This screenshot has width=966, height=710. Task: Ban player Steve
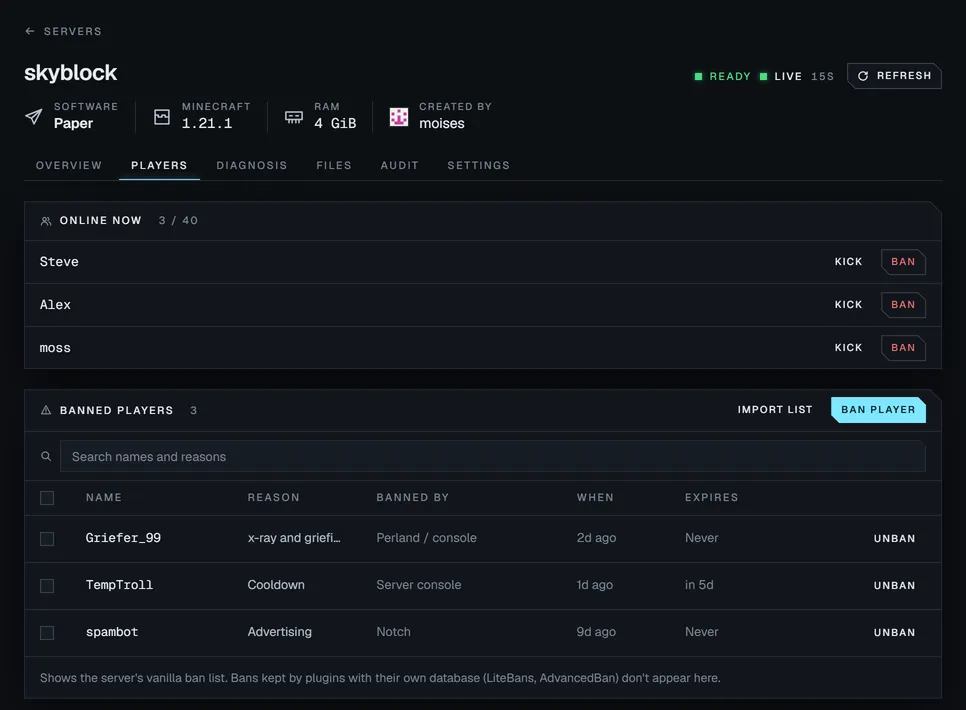pos(903,262)
